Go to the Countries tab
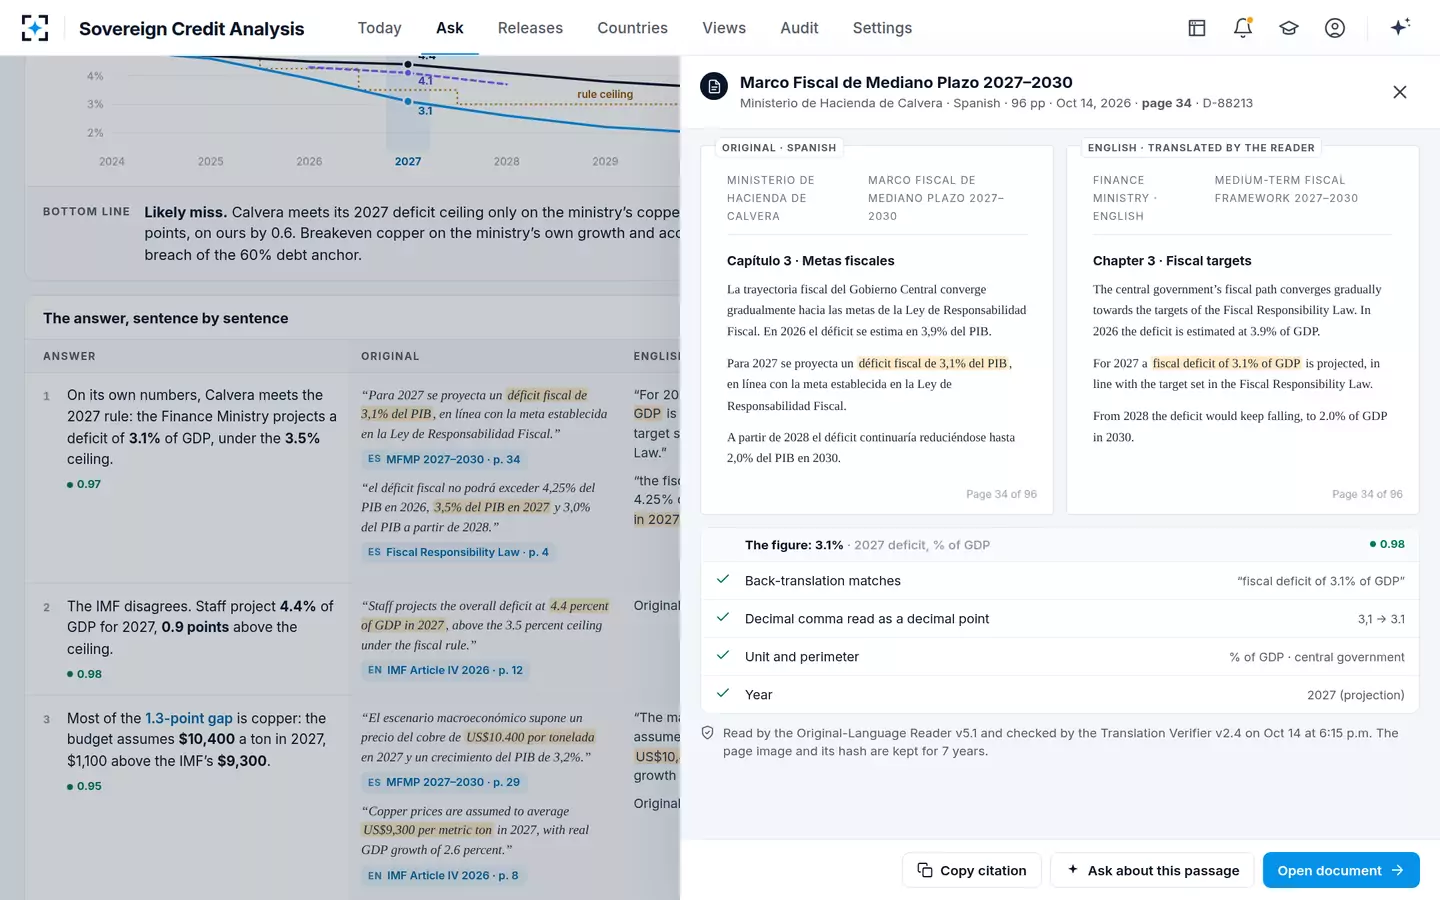 (x=632, y=28)
